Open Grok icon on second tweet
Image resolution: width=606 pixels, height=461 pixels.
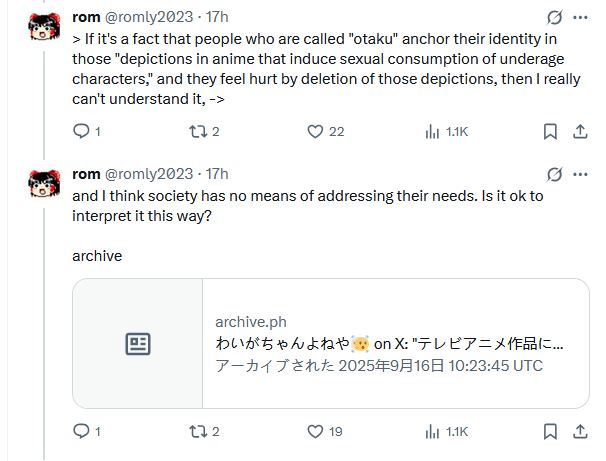tap(553, 173)
